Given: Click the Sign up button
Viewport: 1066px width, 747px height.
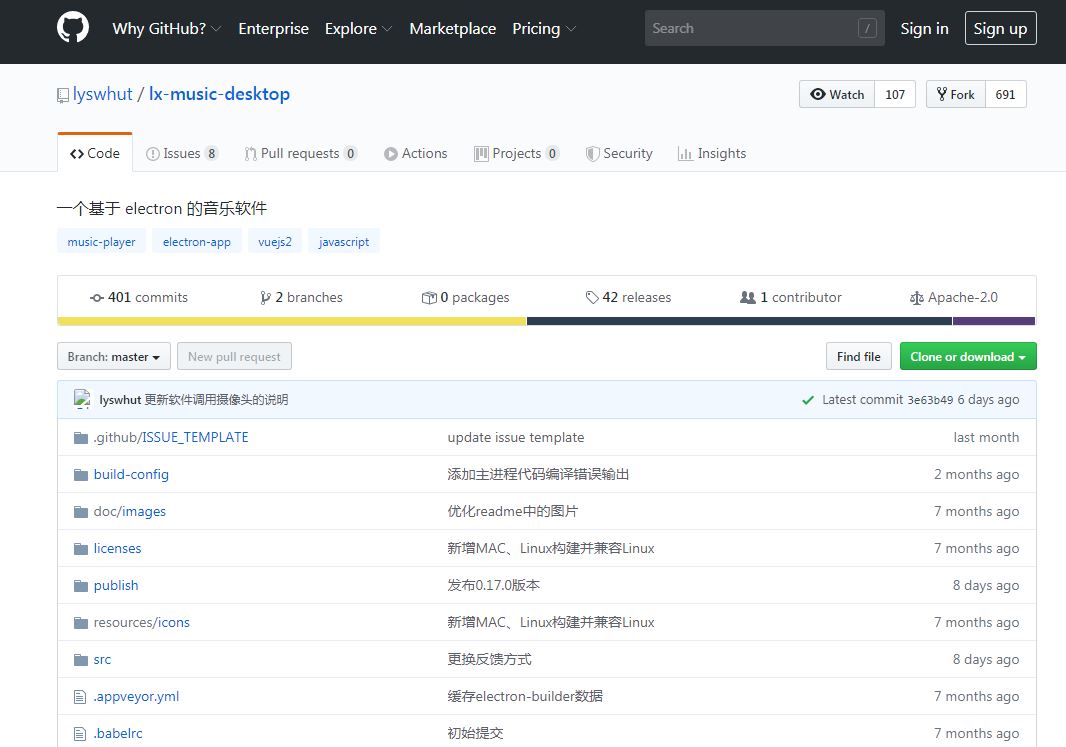Looking at the screenshot, I should click(x=1000, y=29).
